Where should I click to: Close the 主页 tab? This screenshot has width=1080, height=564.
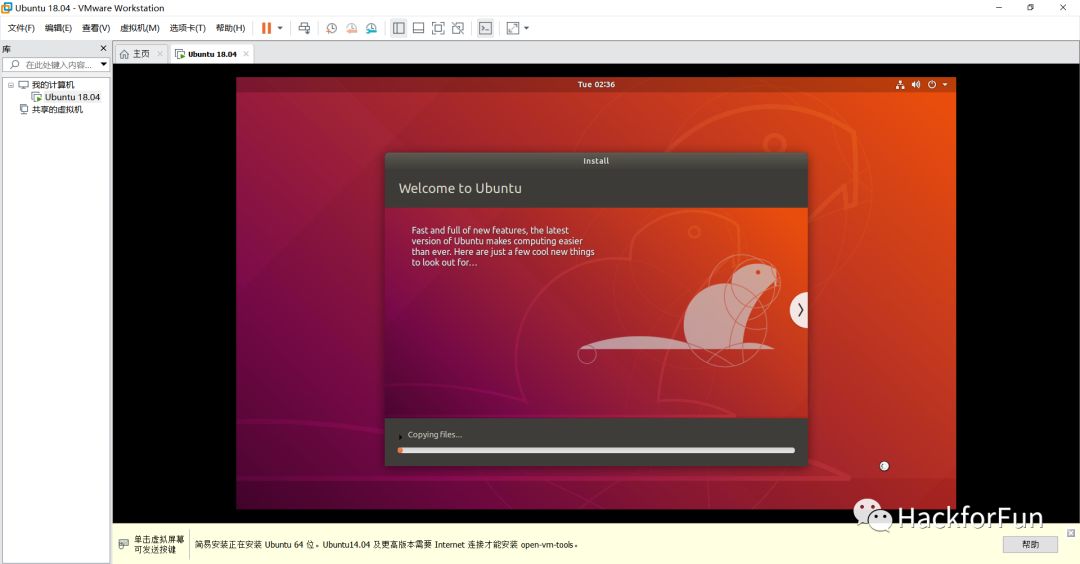160,54
